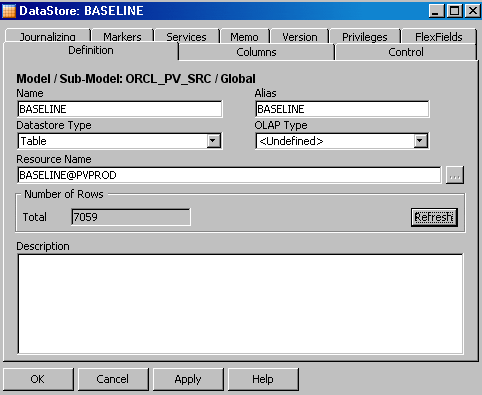
Task: Switch to the Journalizing tab
Action: tap(48, 36)
